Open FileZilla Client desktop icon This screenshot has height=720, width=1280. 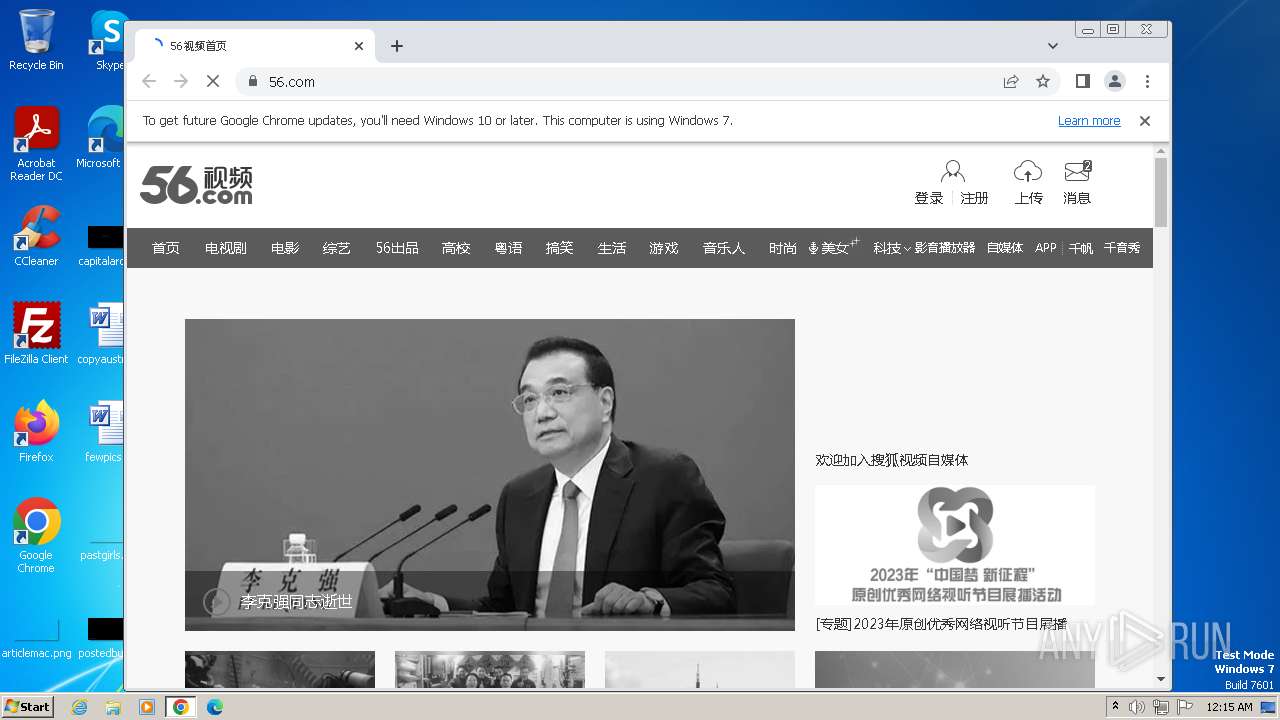36,333
